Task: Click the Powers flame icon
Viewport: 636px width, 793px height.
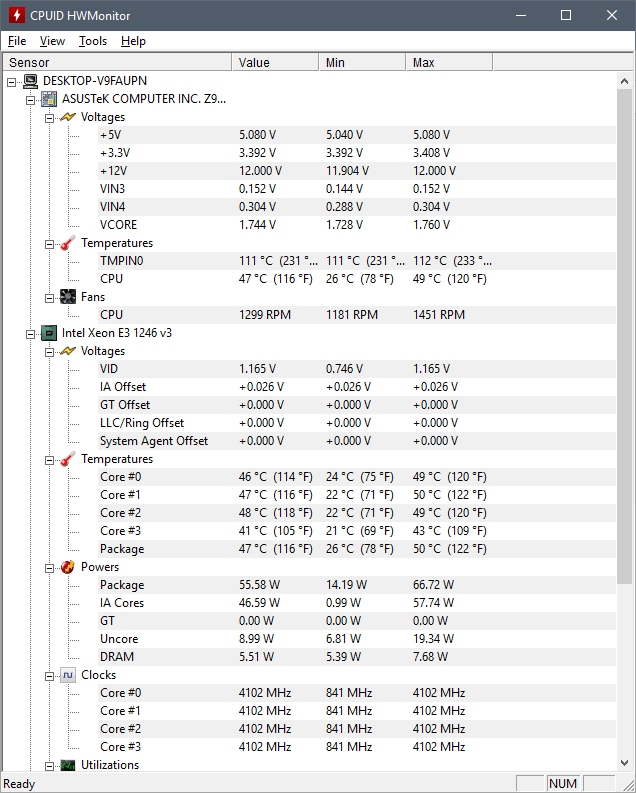Action: pos(68,567)
